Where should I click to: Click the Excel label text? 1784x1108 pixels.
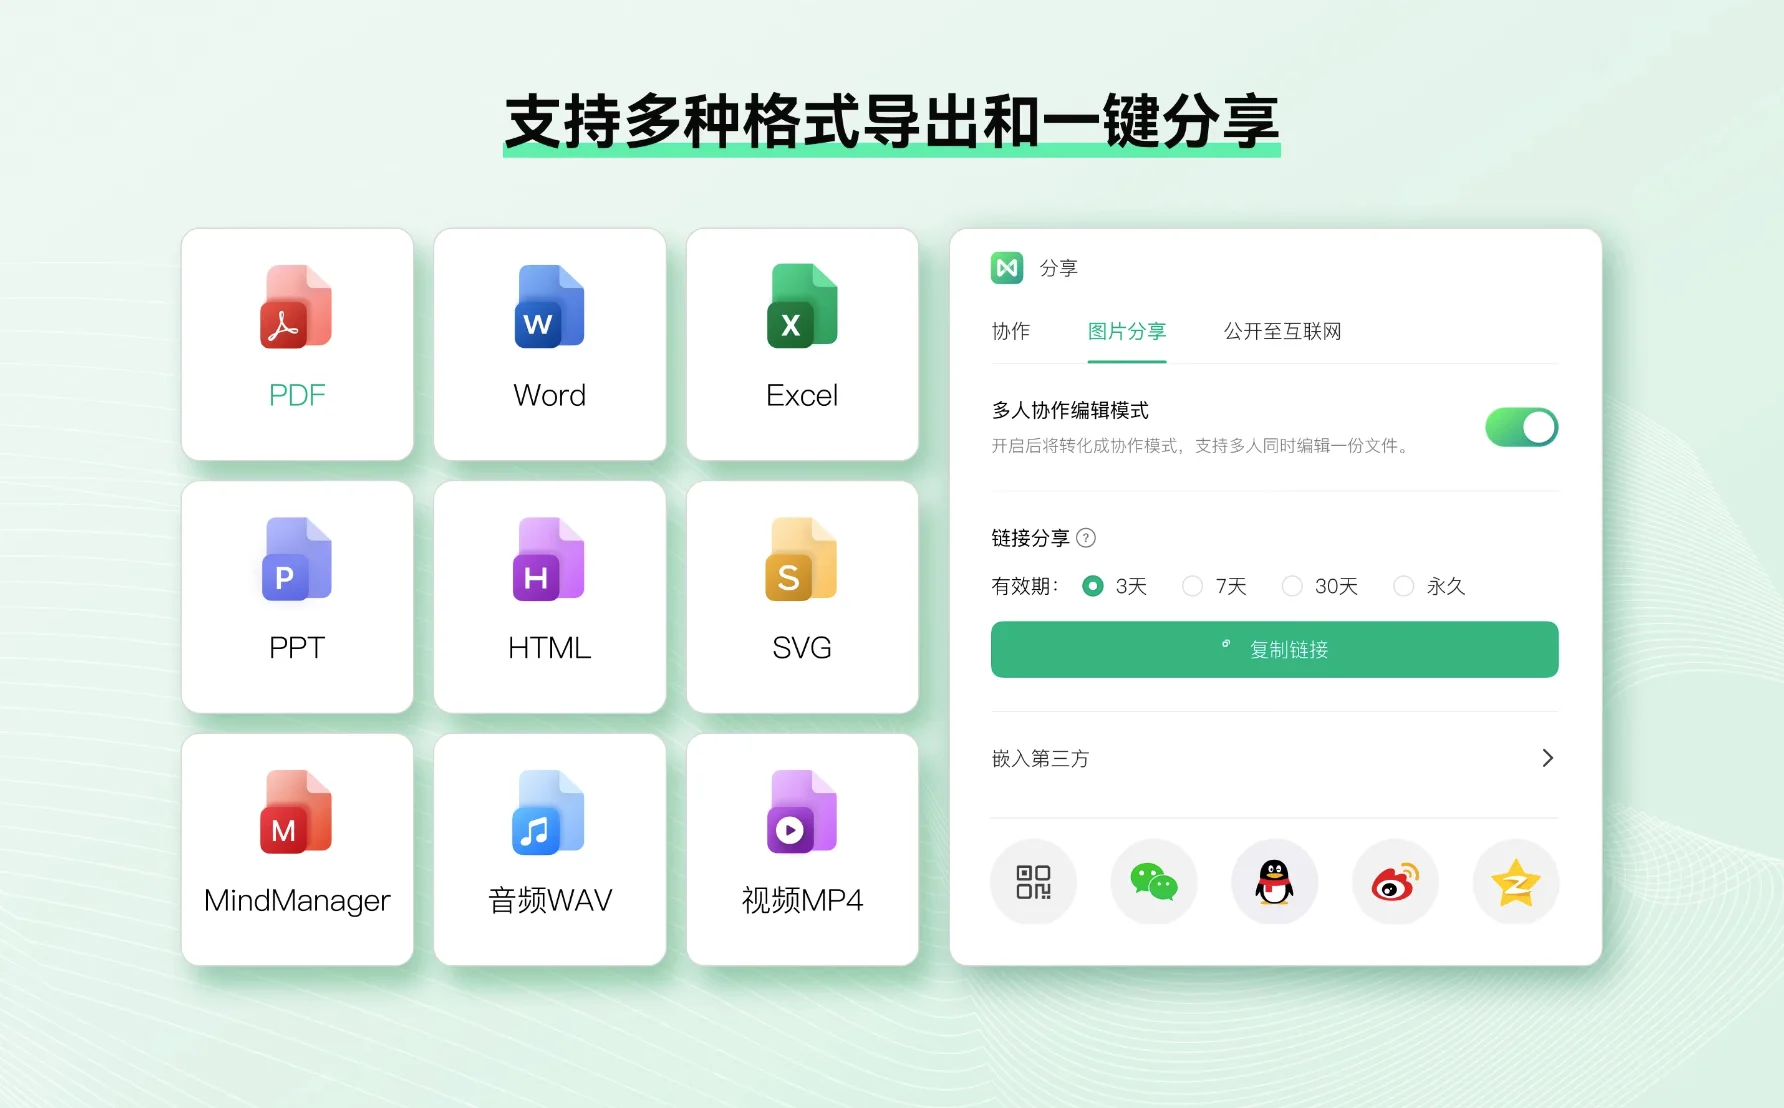click(802, 395)
